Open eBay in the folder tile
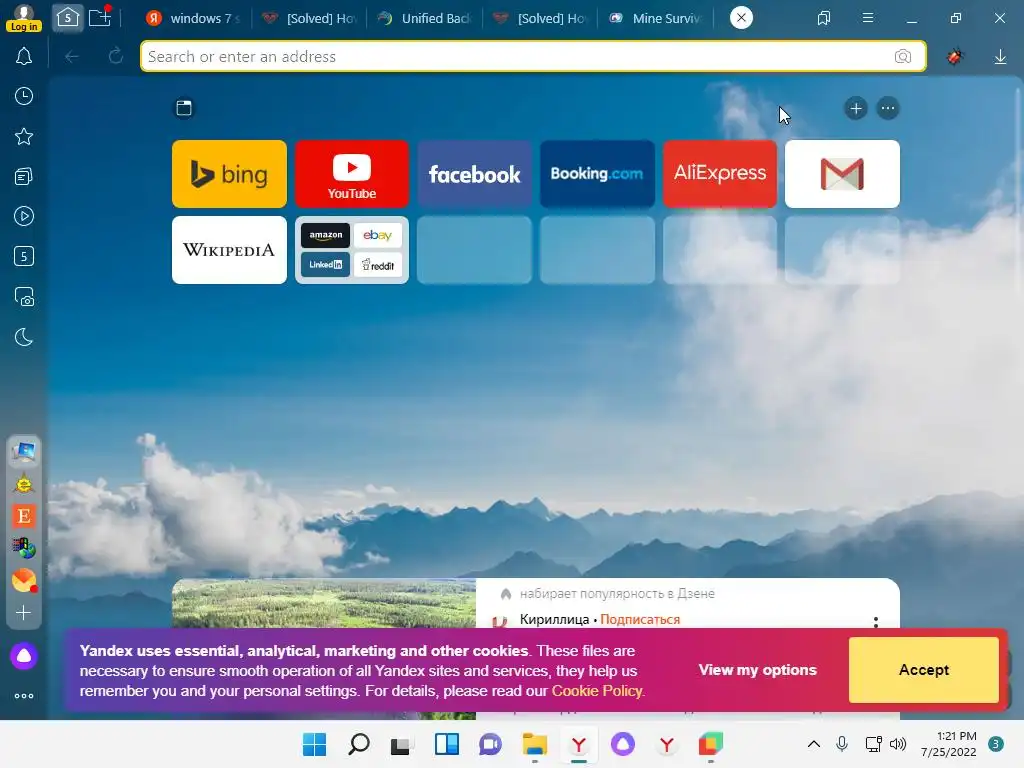1024x768 pixels. [377, 235]
